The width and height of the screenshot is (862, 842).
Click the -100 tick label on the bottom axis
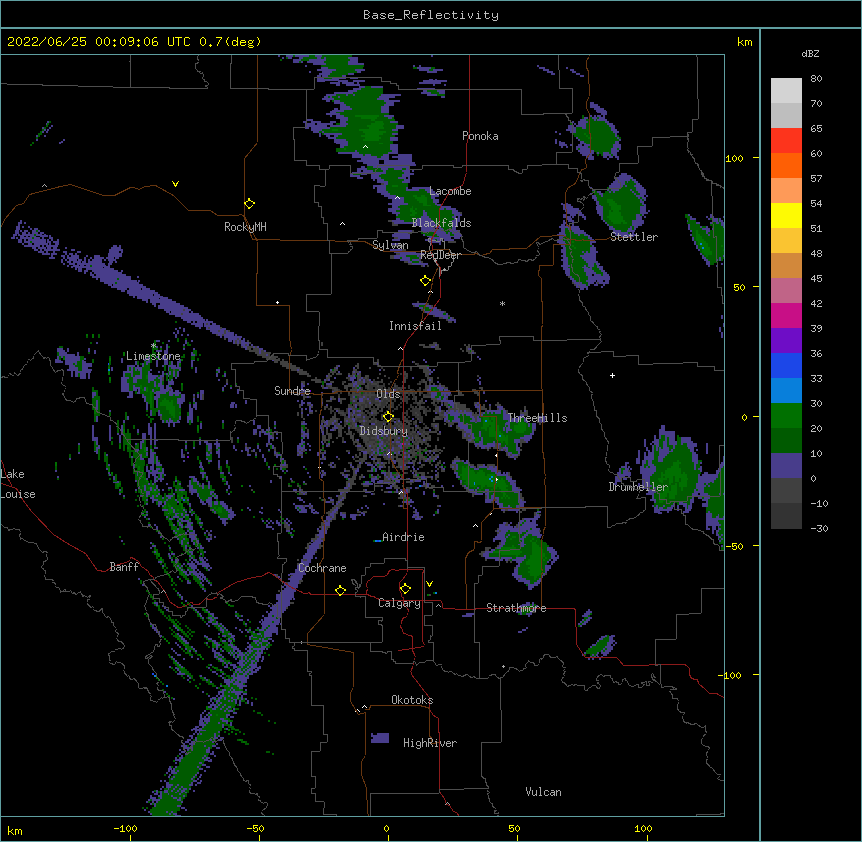pyautogui.click(x=125, y=828)
